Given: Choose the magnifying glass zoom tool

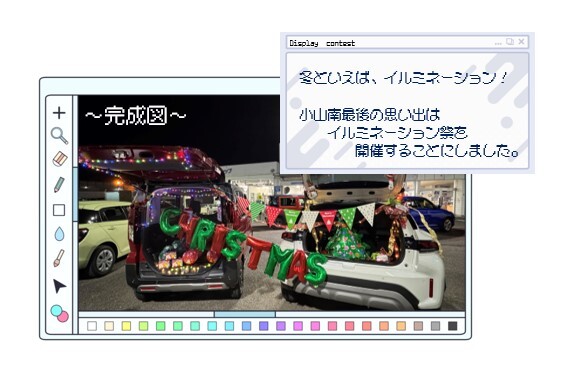Looking at the screenshot, I should [x=59, y=136].
